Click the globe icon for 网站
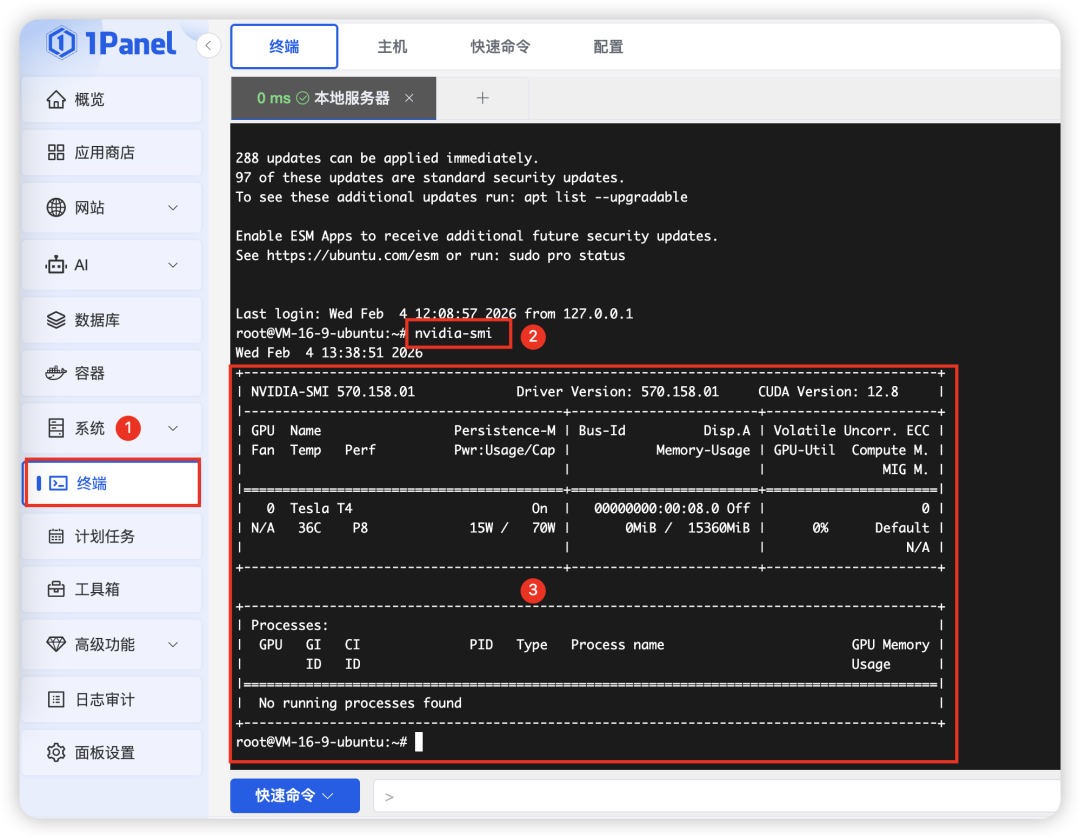 click(56, 207)
